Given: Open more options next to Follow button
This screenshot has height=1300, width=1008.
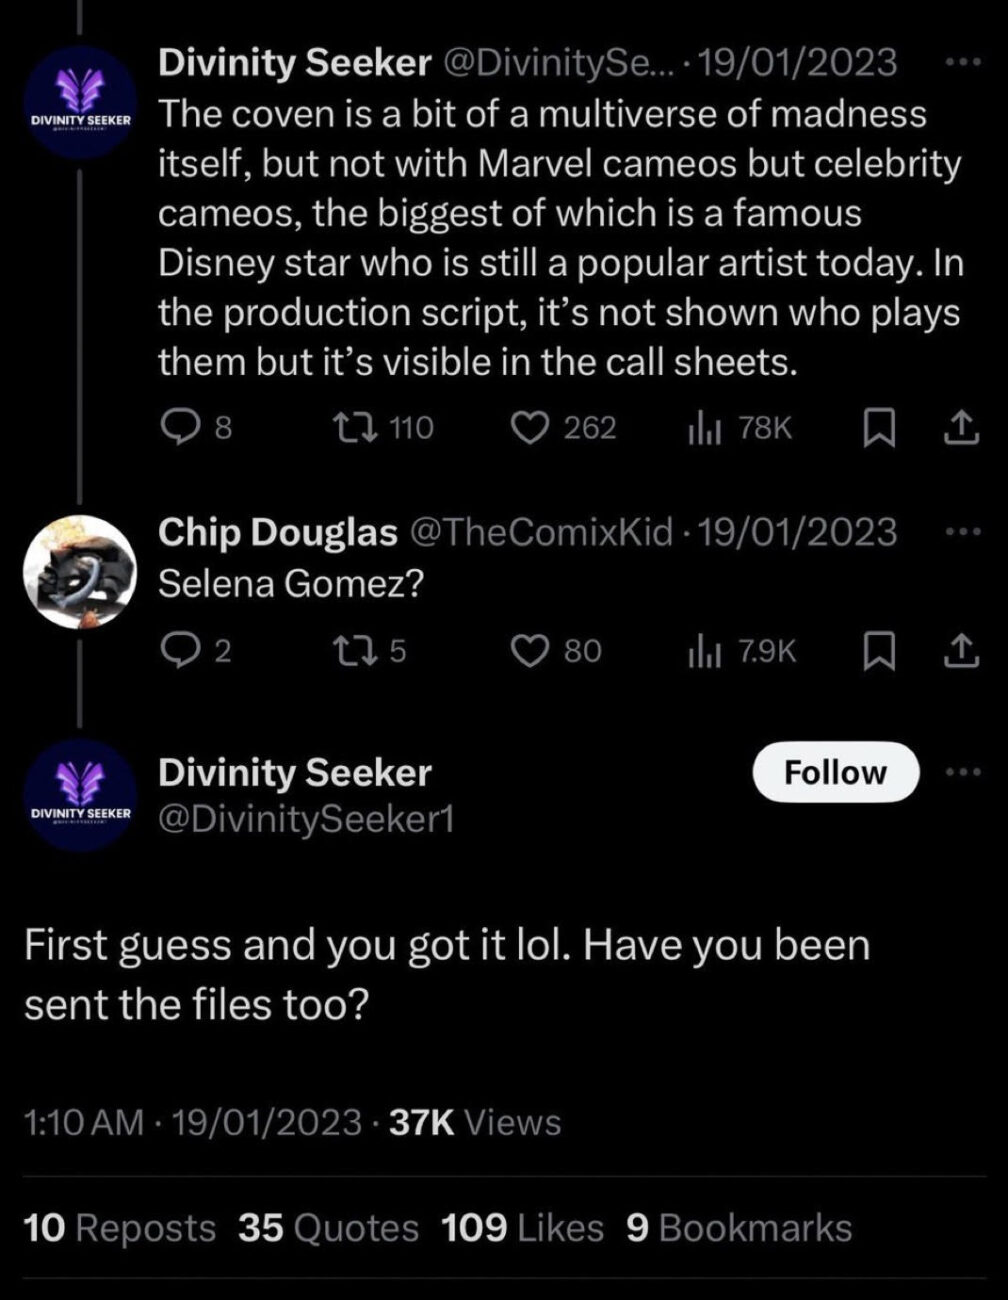Looking at the screenshot, I should (x=963, y=772).
